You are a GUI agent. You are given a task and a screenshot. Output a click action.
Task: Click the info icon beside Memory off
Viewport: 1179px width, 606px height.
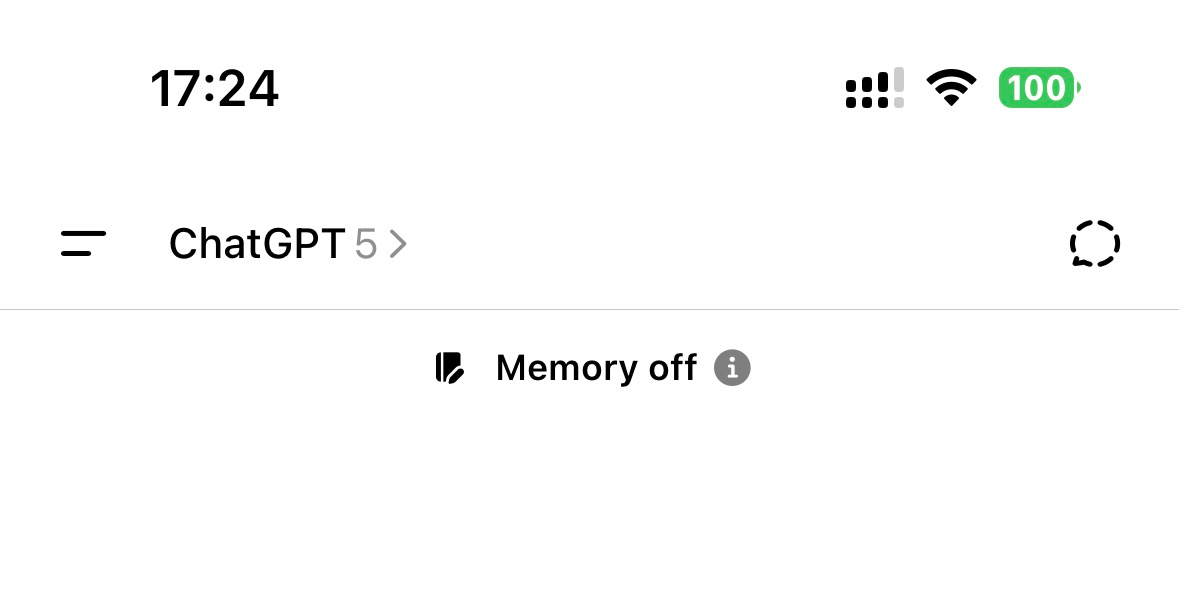point(731,368)
